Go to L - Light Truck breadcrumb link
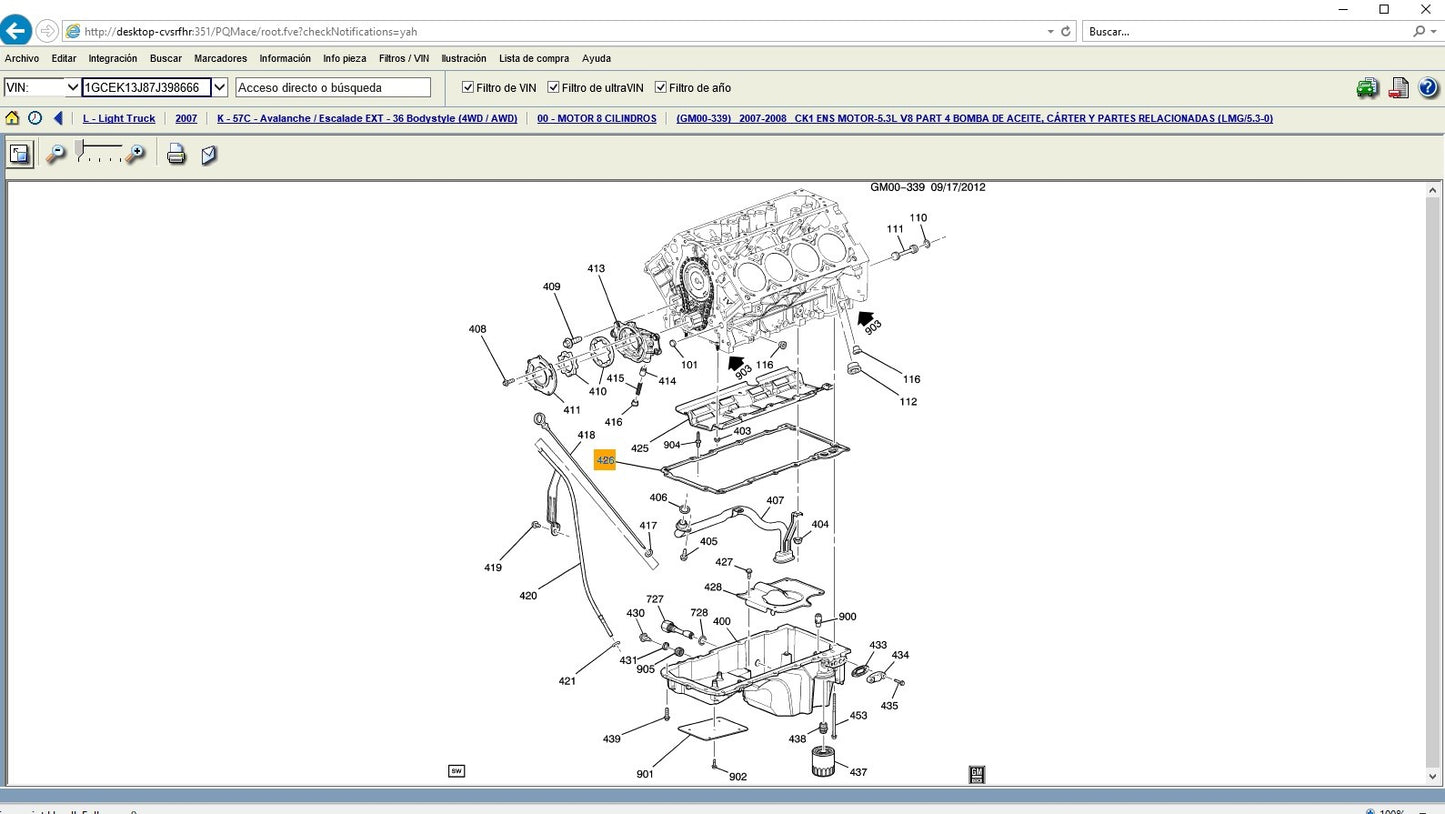Viewport: 1445px width, 814px height. coord(119,119)
